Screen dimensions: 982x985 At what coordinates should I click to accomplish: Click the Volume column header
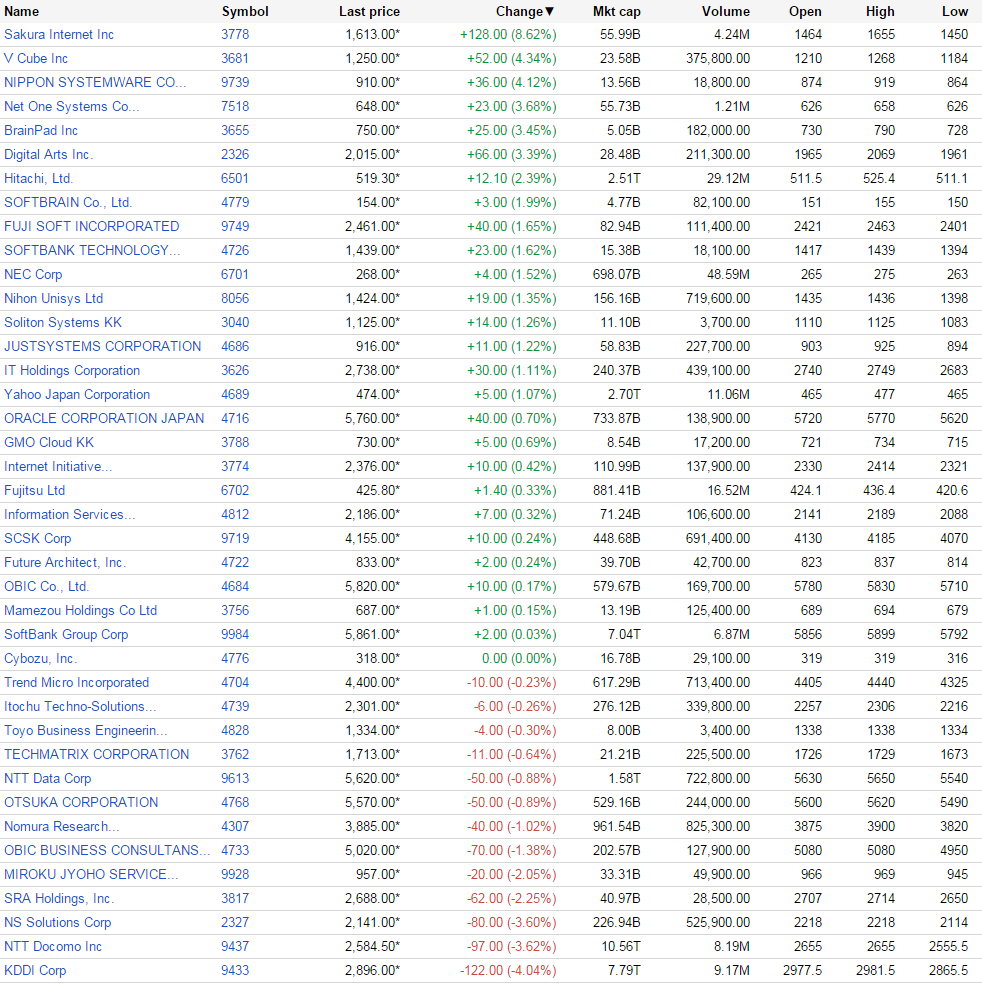point(725,11)
